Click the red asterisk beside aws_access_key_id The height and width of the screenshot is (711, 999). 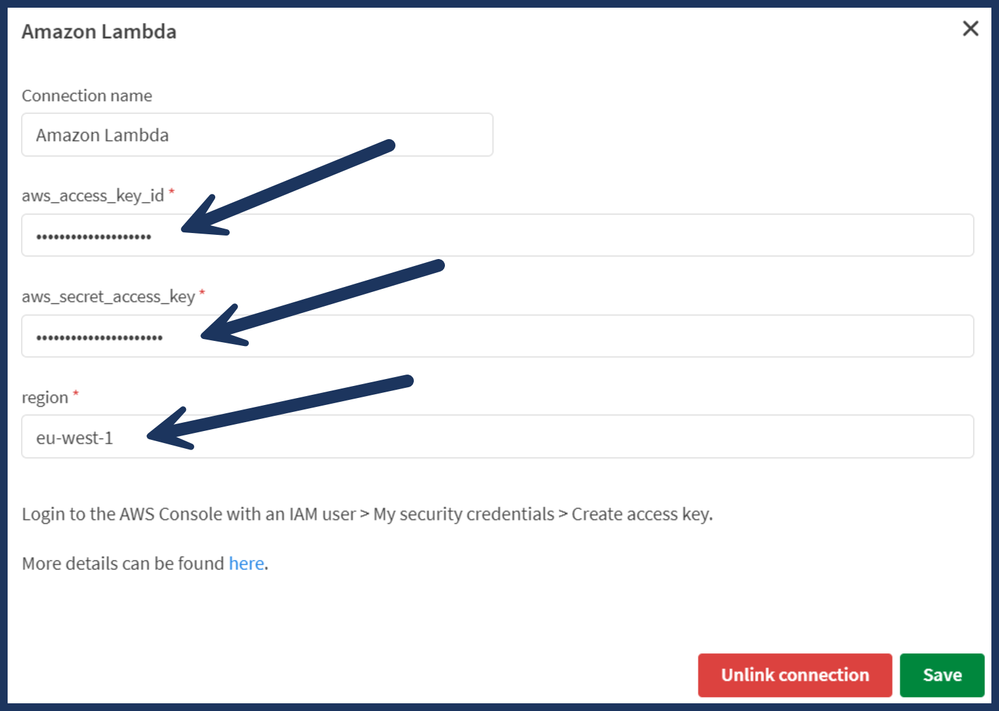tap(170, 191)
